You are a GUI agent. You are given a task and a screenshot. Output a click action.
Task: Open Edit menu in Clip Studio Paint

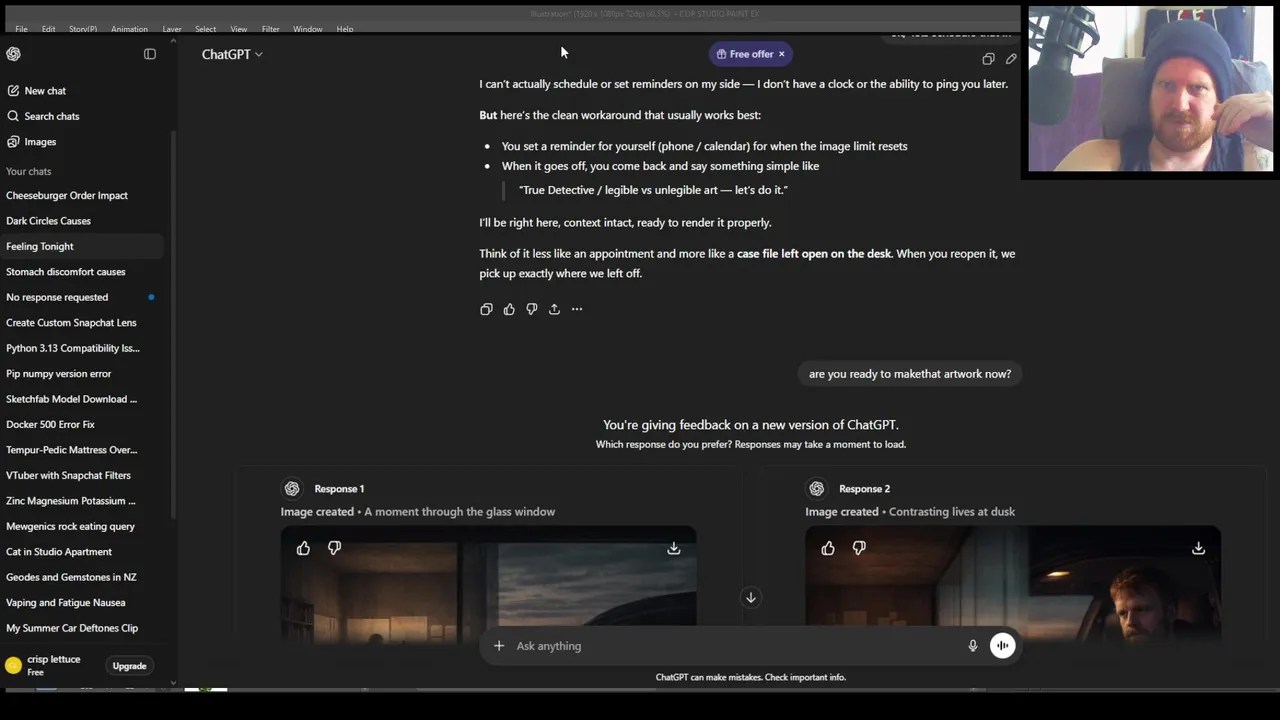coord(48,29)
